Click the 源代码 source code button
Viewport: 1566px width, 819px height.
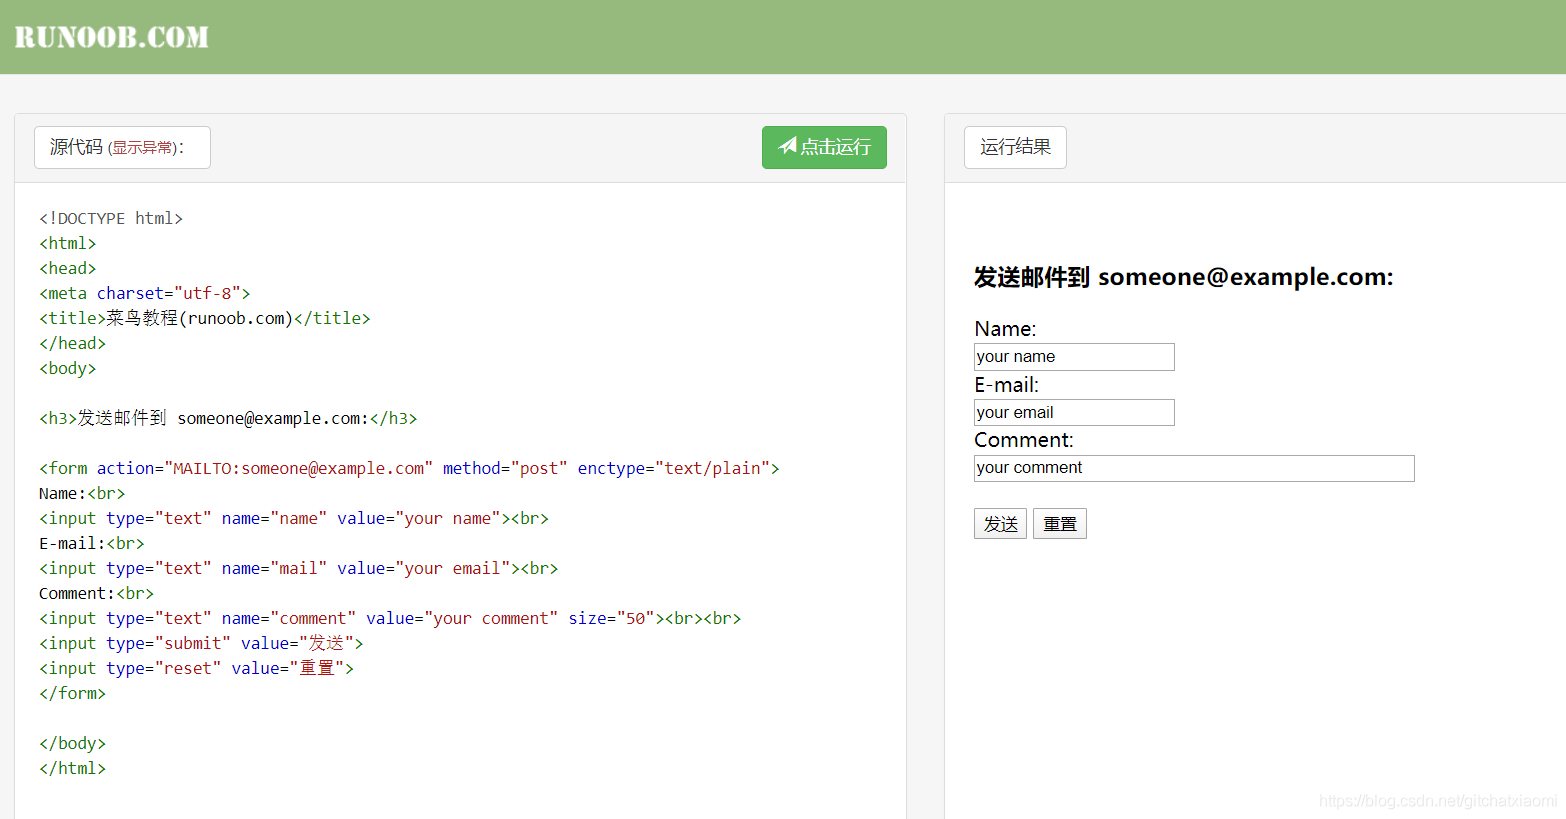[122, 147]
